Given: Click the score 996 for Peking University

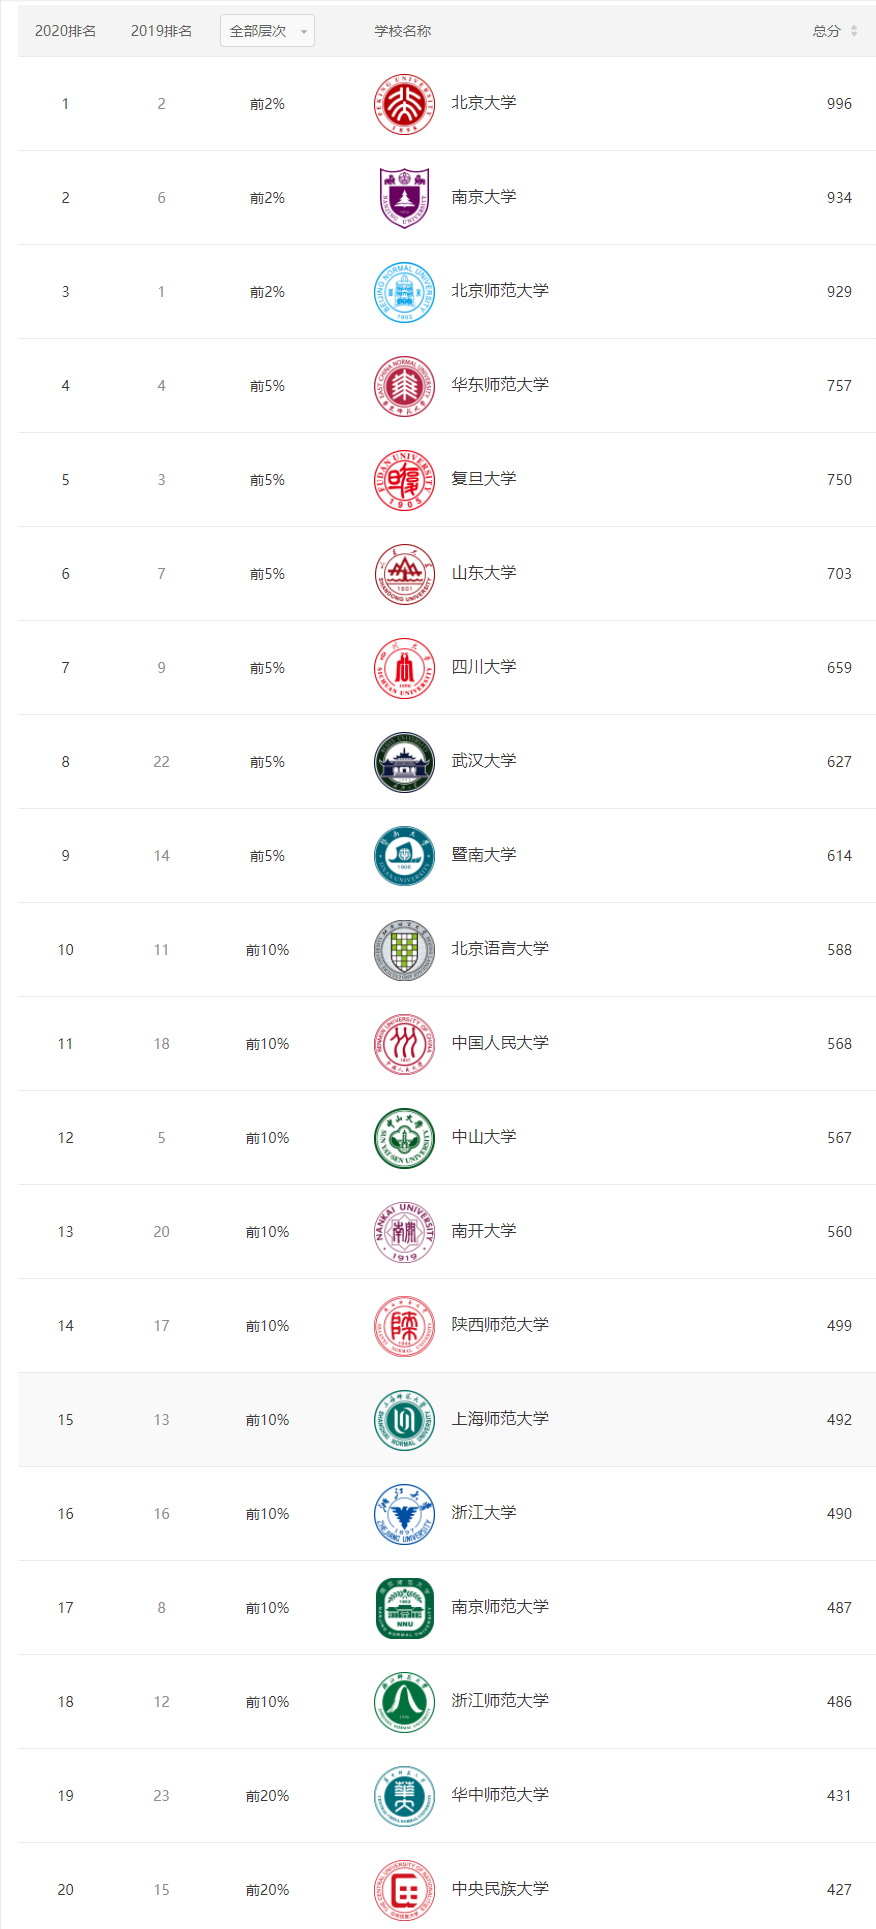Looking at the screenshot, I should pyautogui.click(x=839, y=103).
